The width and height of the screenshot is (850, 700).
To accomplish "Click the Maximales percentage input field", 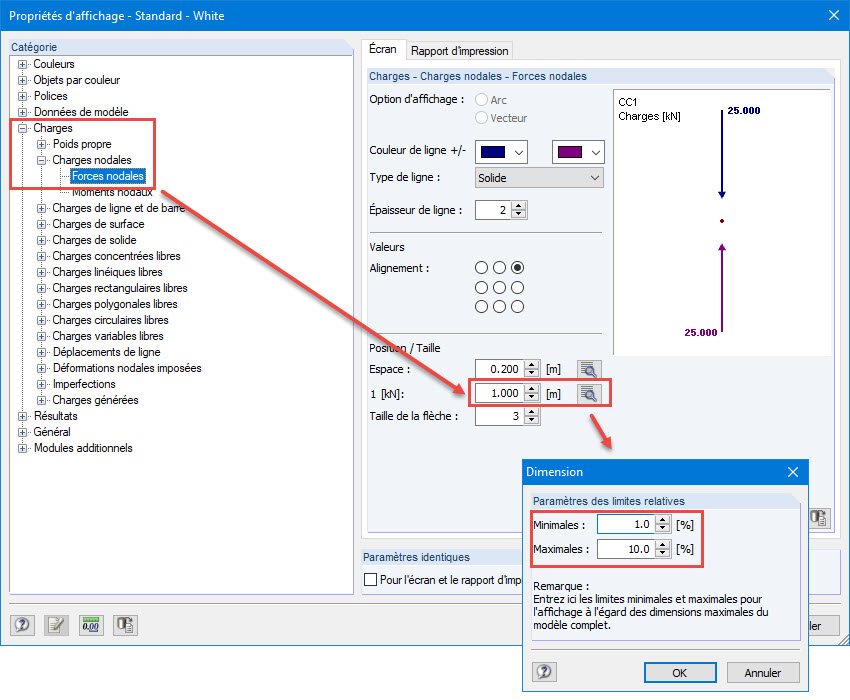I will coord(626,549).
